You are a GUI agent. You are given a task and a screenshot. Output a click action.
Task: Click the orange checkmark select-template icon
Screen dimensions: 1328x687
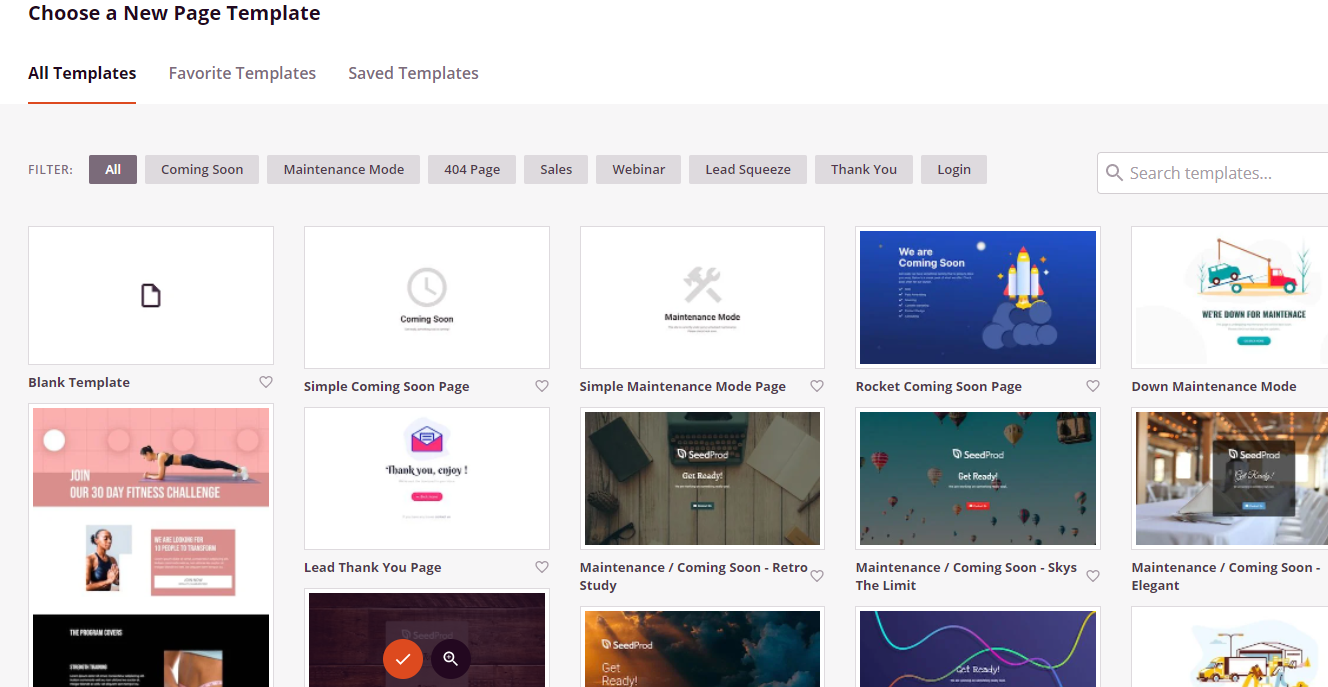point(403,658)
